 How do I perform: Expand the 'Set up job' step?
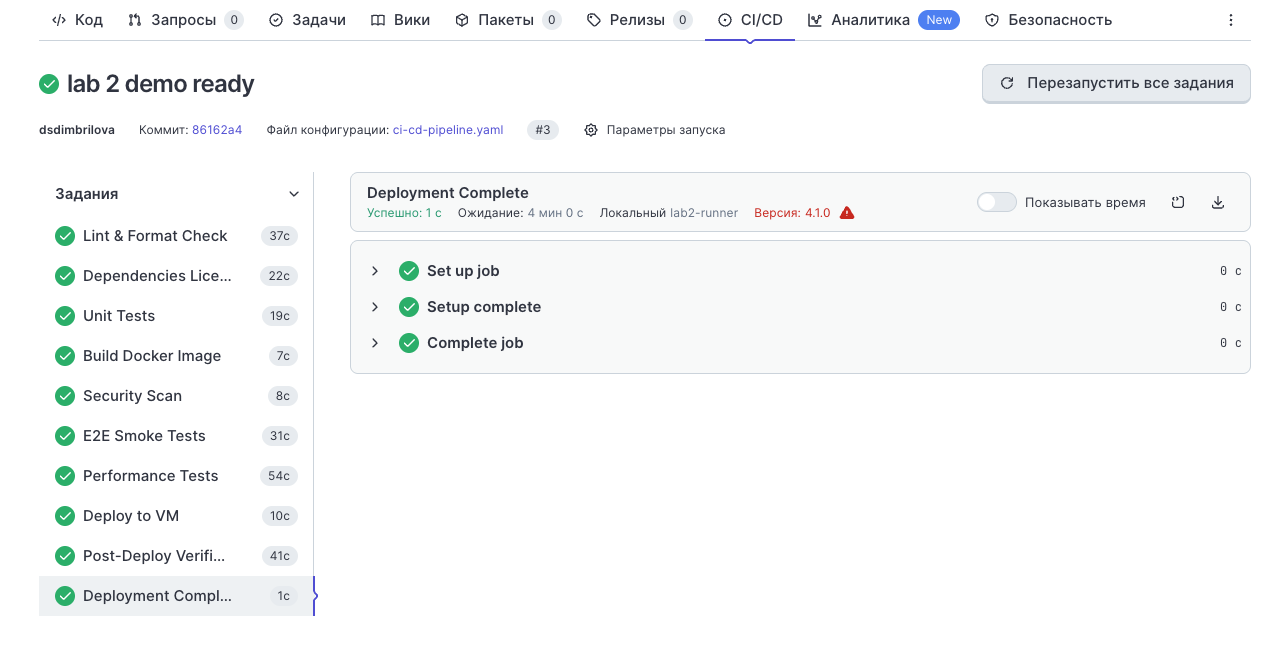[375, 270]
